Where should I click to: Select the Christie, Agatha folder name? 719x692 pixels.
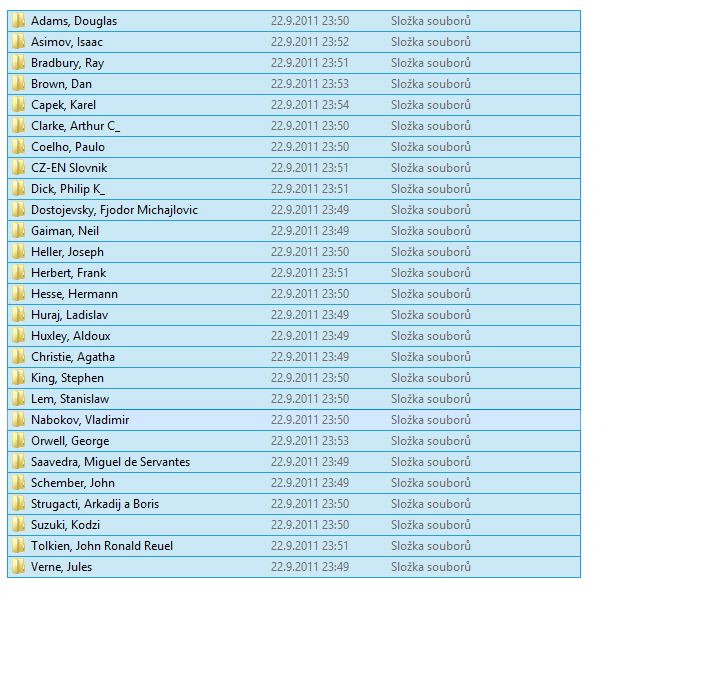click(x=72, y=357)
